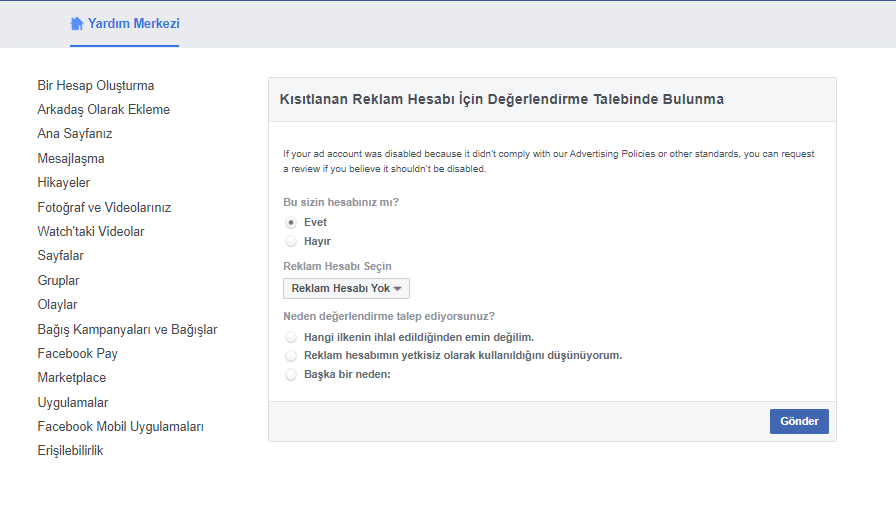Image resolution: width=896 pixels, height=510 pixels.
Task: Open Bir Hesap Oluşturma help topic
Action: 96,86
